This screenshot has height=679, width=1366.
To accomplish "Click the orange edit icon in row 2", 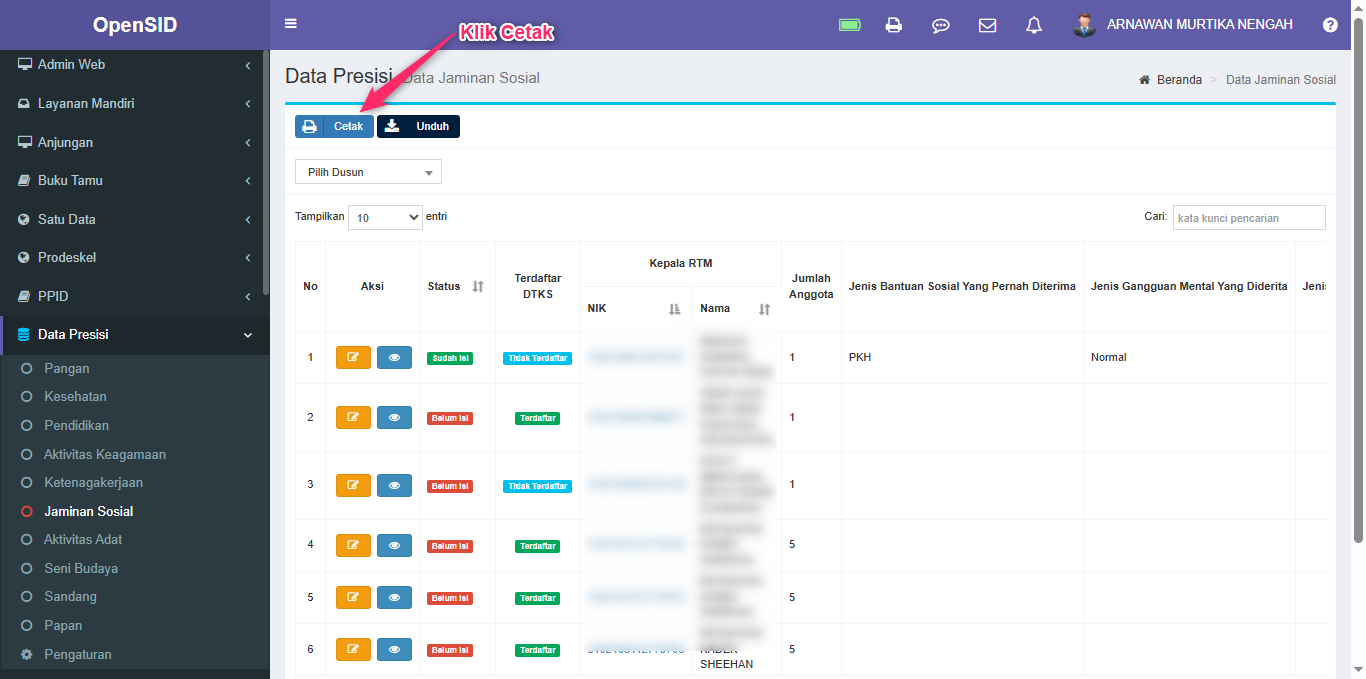I will coord(353,417).
